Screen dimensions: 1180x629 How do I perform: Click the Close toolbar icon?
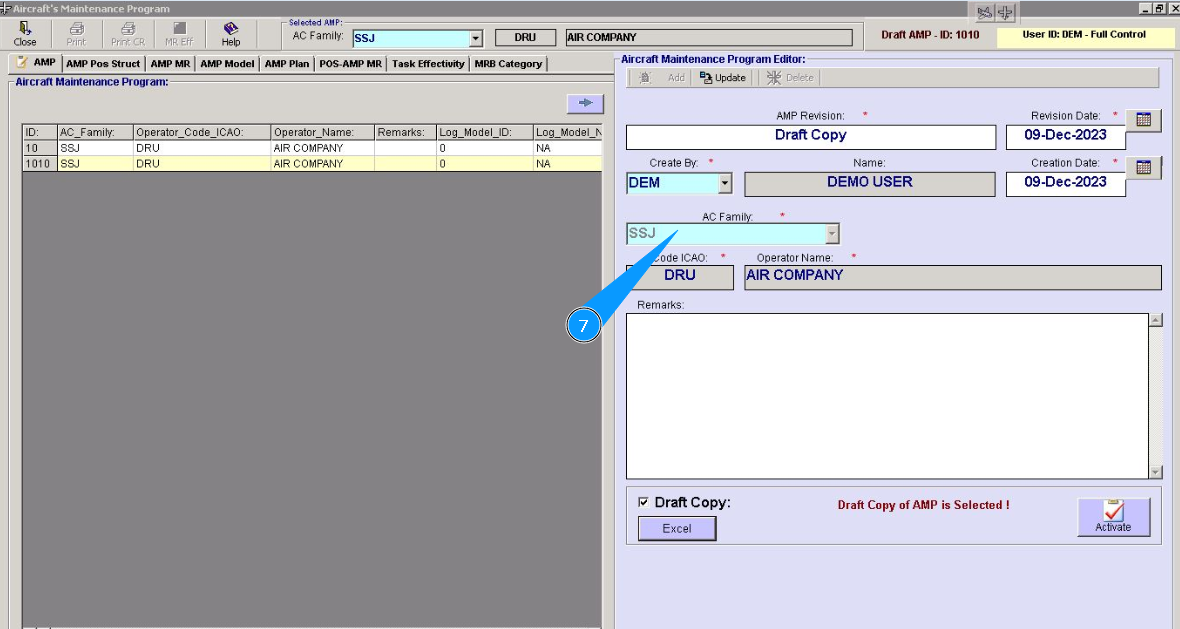pos(25,34)
